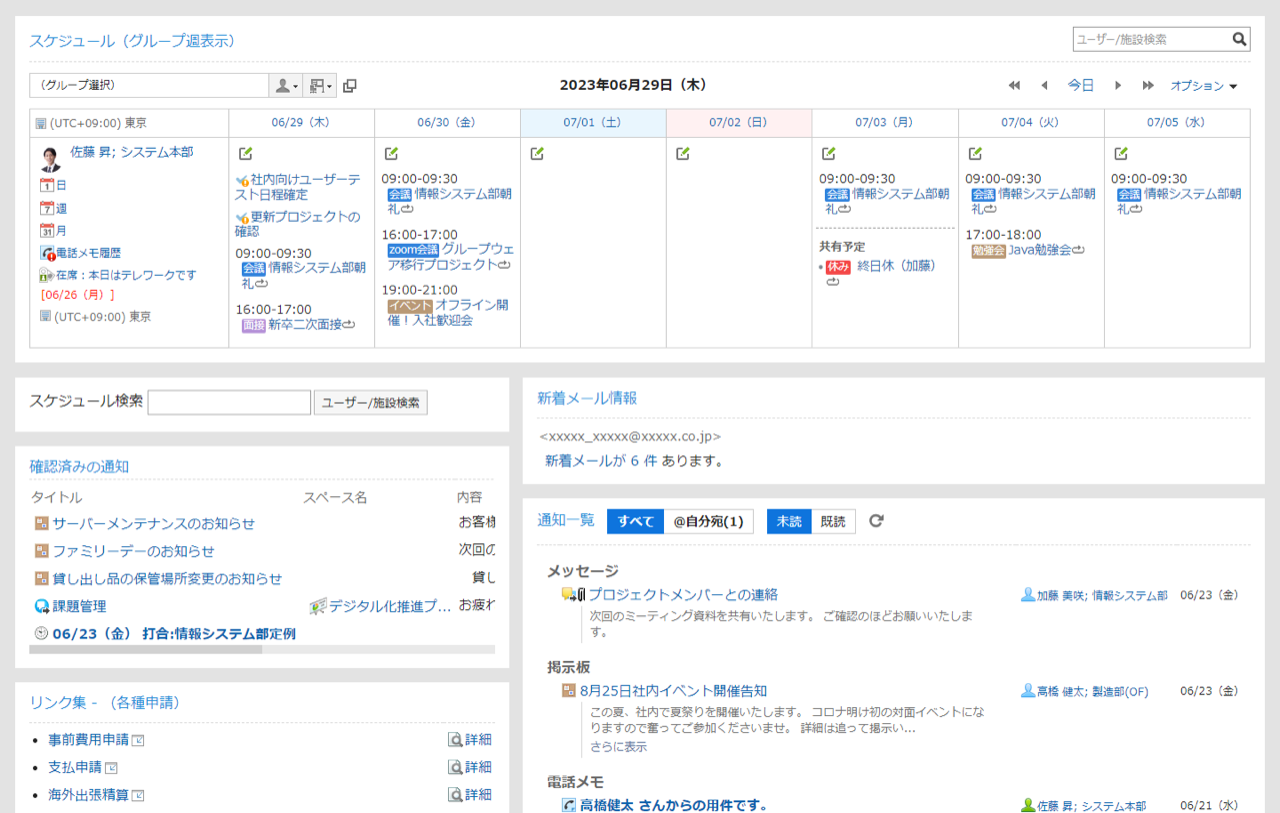
Task: Show unread notifications with 未読
Action: 789,521
